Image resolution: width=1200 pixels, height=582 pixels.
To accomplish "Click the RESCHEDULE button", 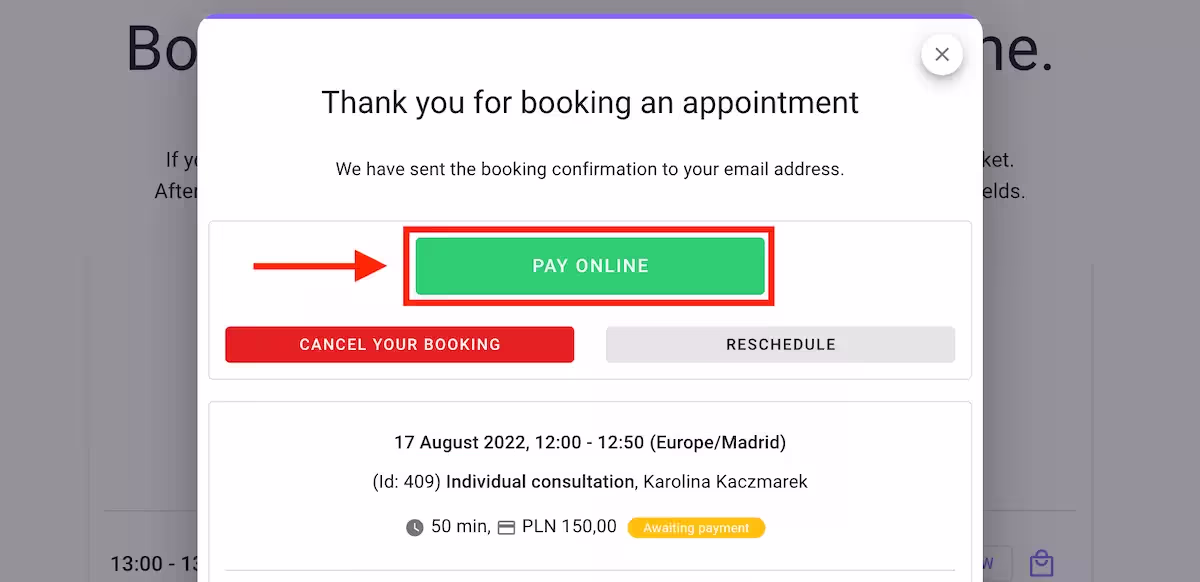I will coord(780,344).
